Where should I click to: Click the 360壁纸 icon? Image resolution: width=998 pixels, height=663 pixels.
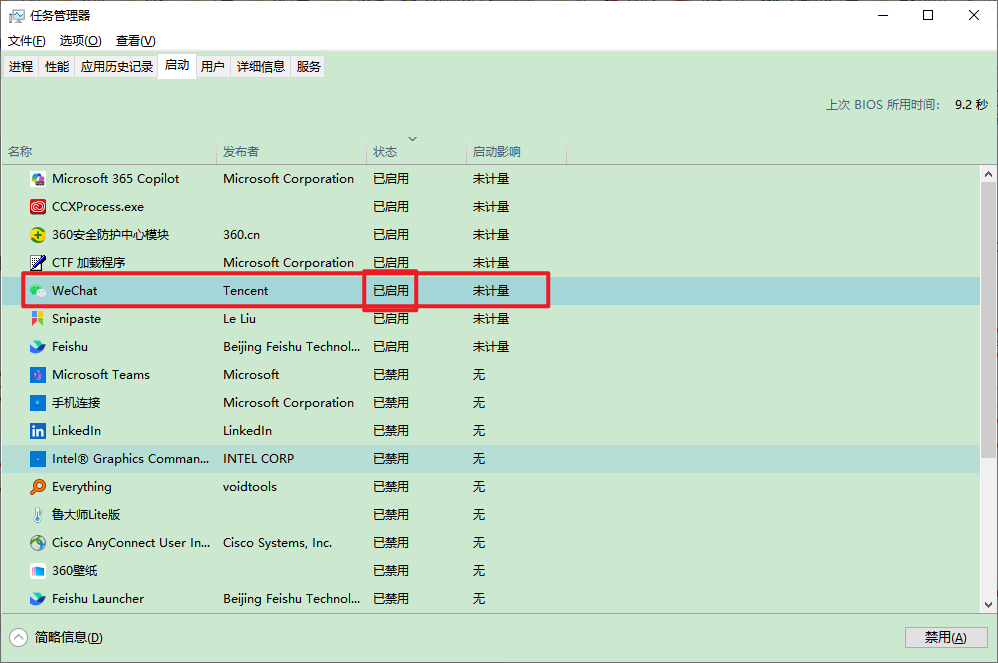click(x=38, y=571)
